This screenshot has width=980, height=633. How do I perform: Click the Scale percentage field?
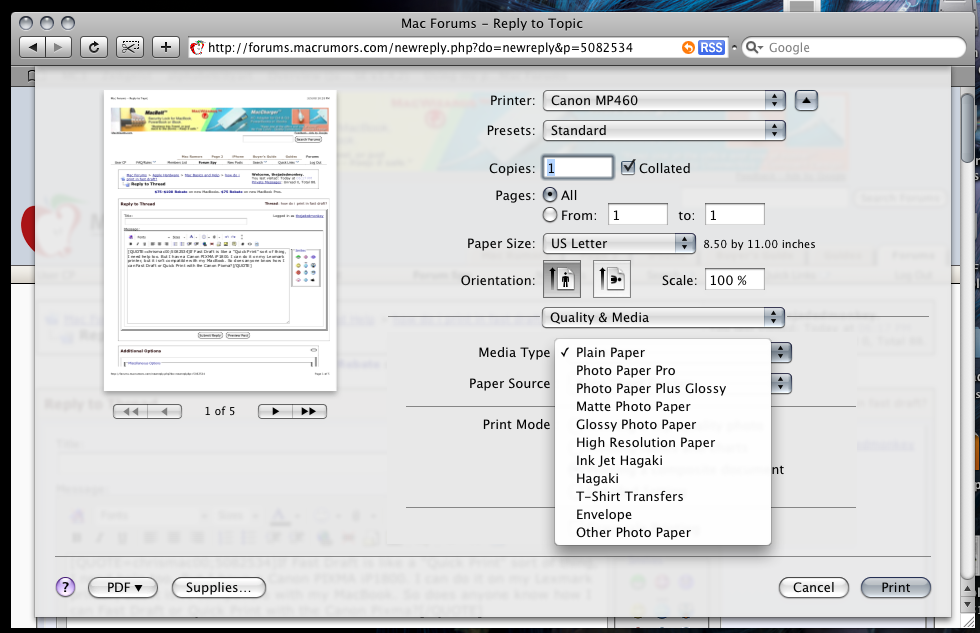pos(734,280)
